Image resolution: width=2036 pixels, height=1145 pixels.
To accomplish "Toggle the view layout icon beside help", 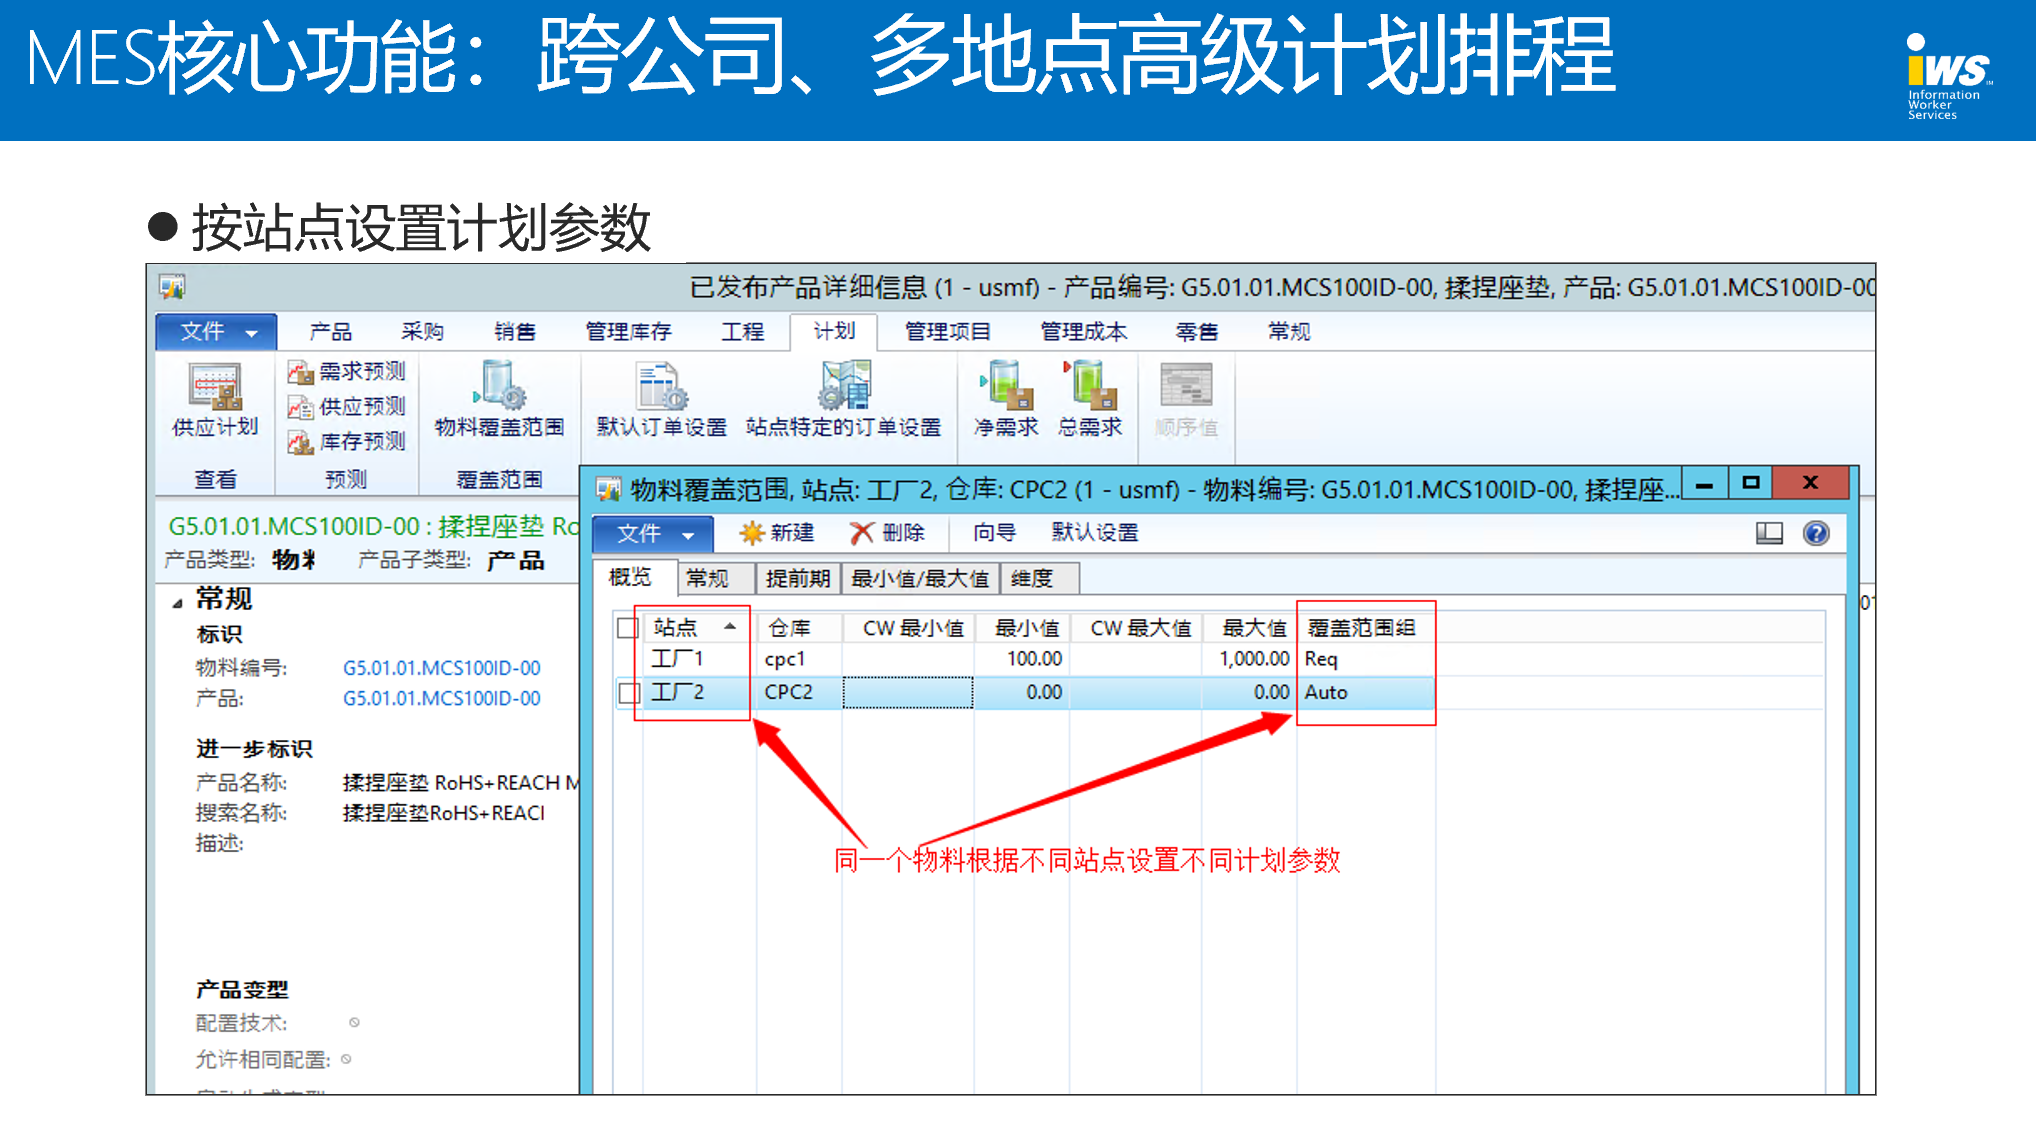I will (1769, 533).
